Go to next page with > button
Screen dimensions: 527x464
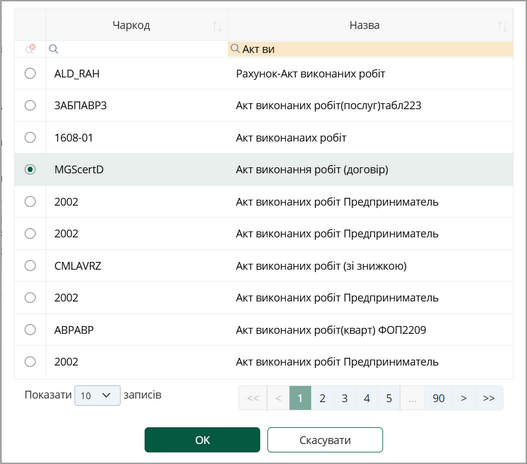click(x=464, y=398)
